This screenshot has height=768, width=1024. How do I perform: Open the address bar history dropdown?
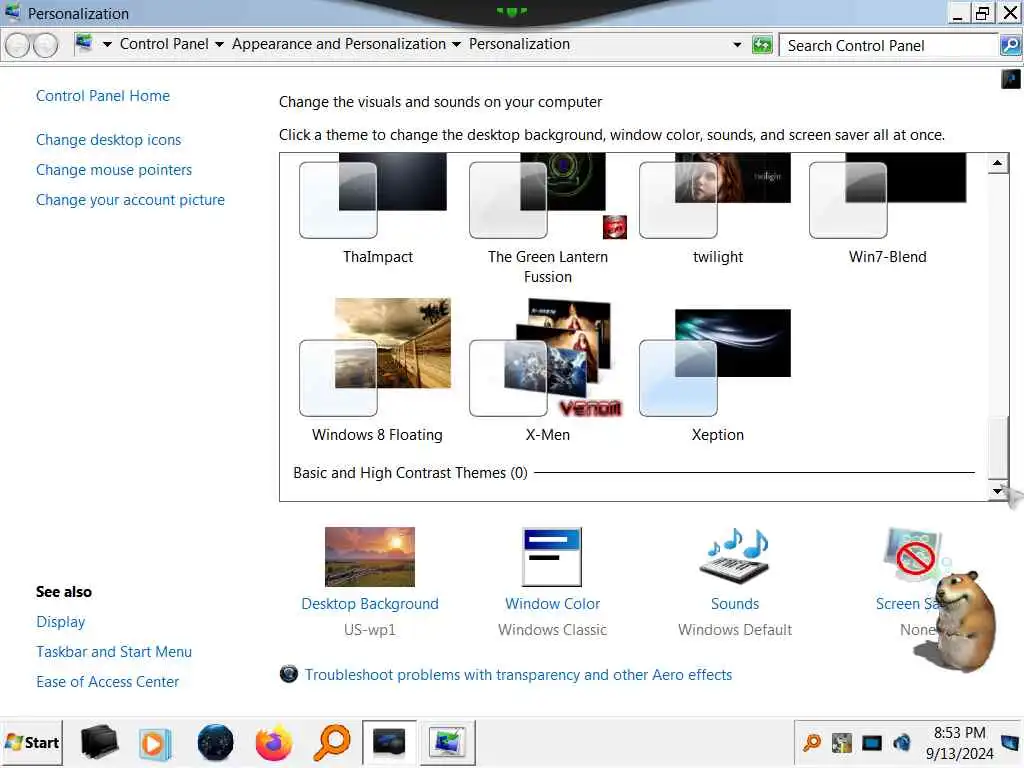click(737, 45)
